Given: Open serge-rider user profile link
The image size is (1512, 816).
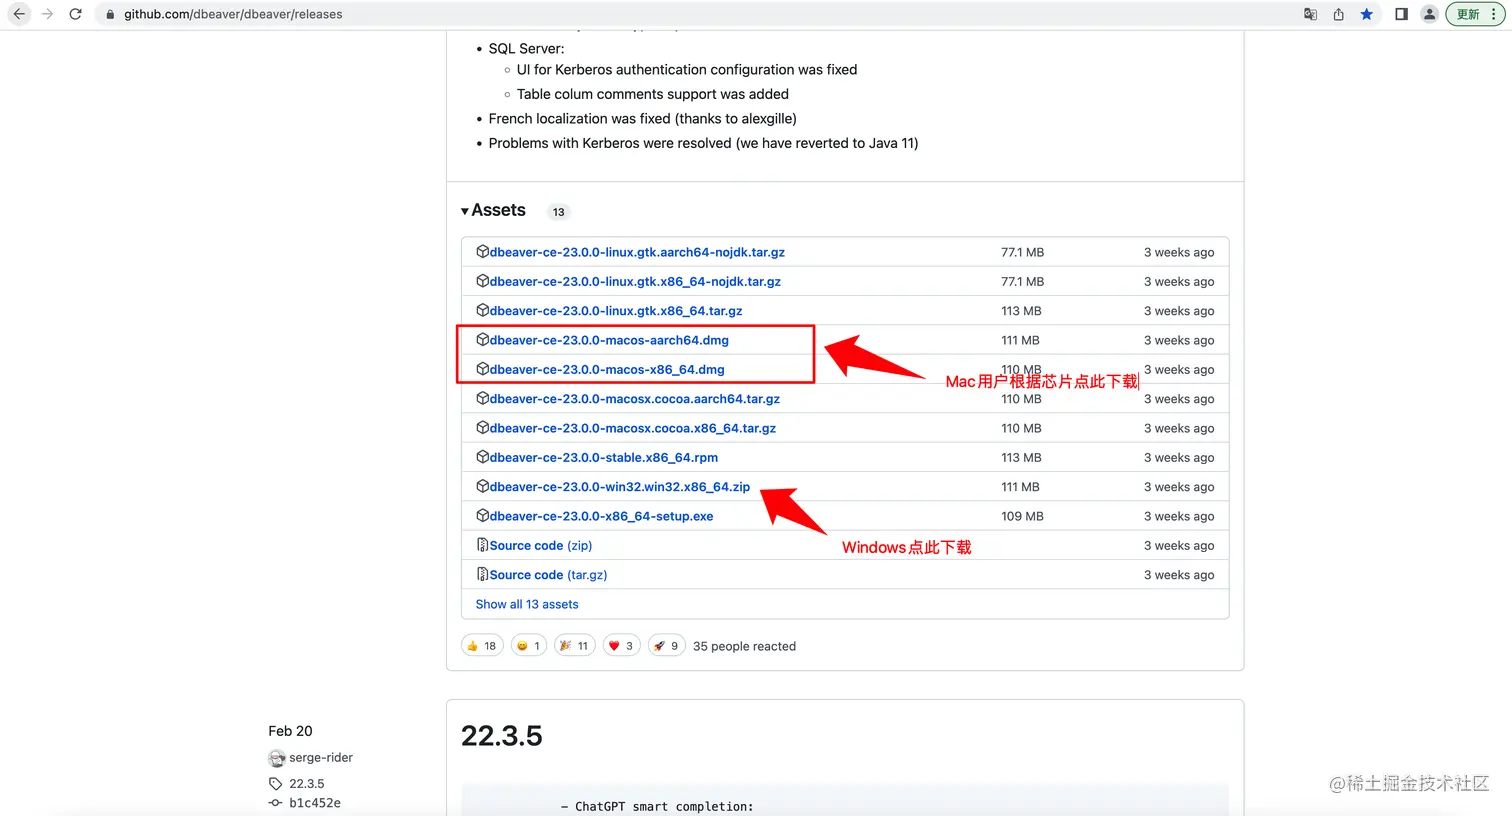Looking at the screenshot, I should tap(321, 758).
